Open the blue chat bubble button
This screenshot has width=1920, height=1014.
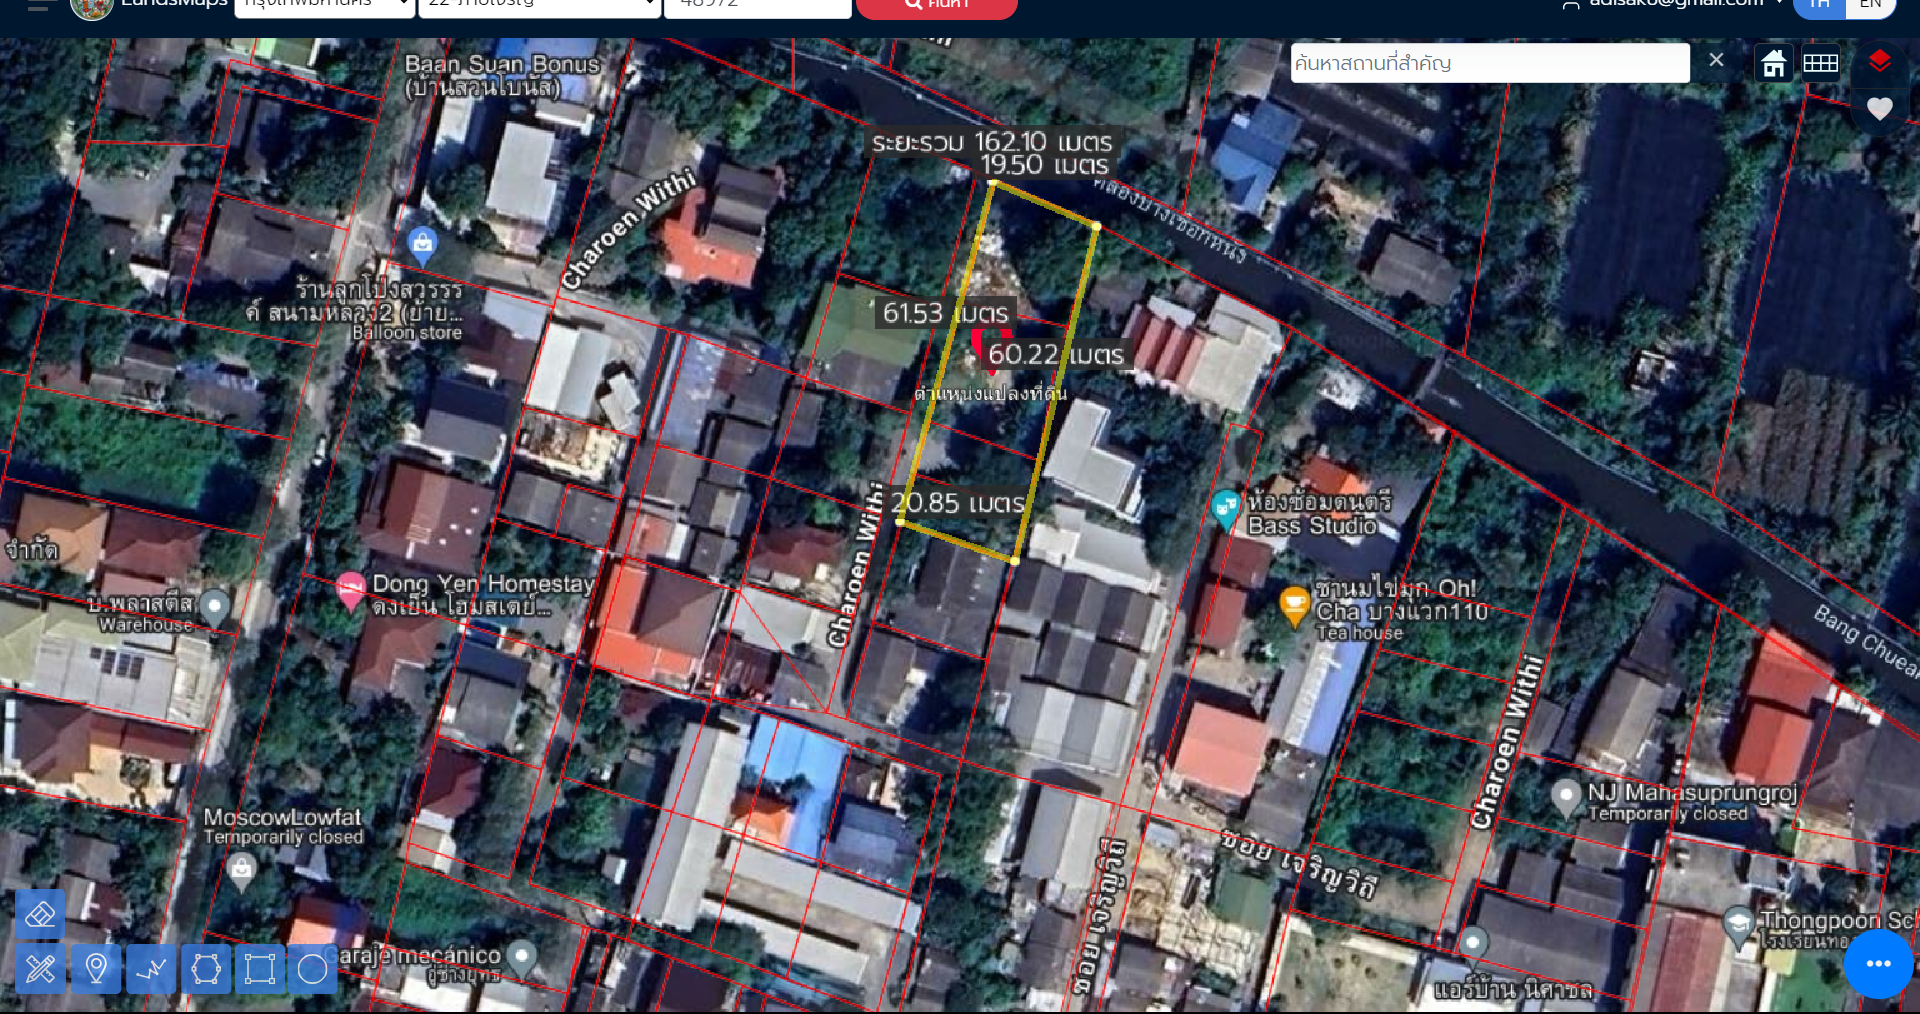tap(1878, 963)
